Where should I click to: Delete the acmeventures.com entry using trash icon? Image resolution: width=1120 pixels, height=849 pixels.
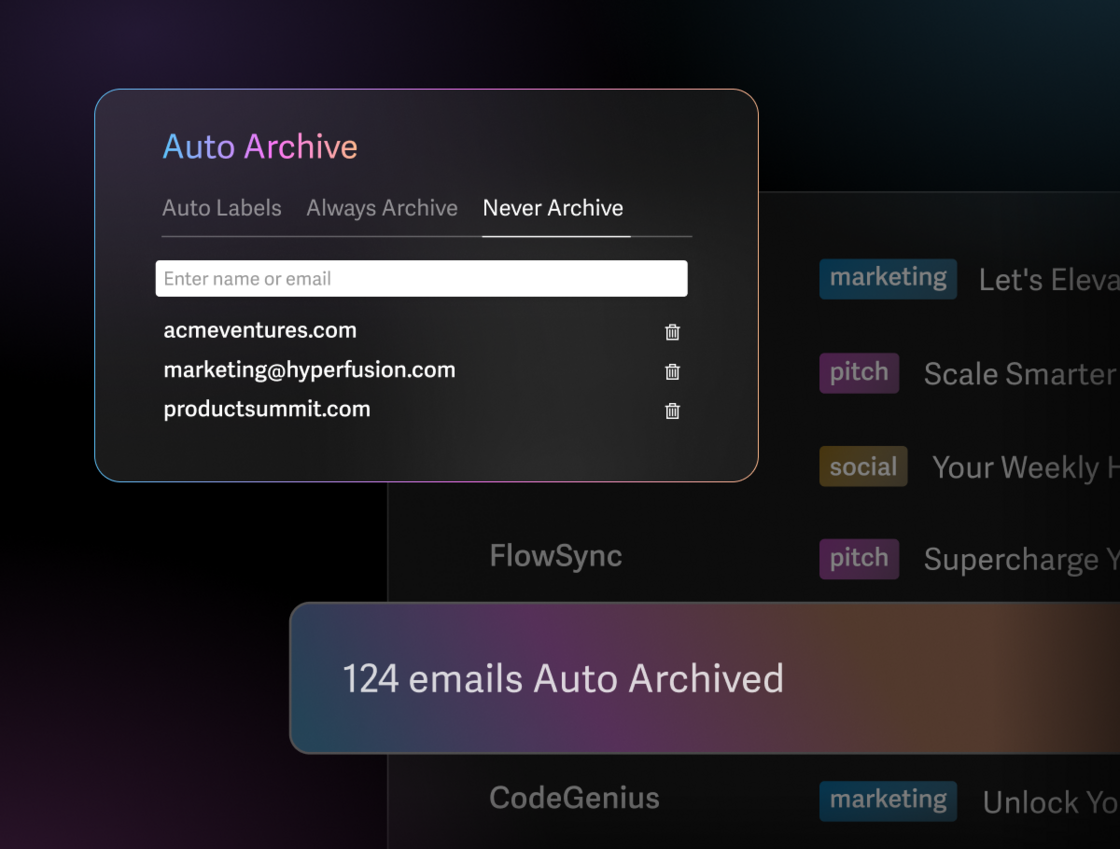pos(671,332)
